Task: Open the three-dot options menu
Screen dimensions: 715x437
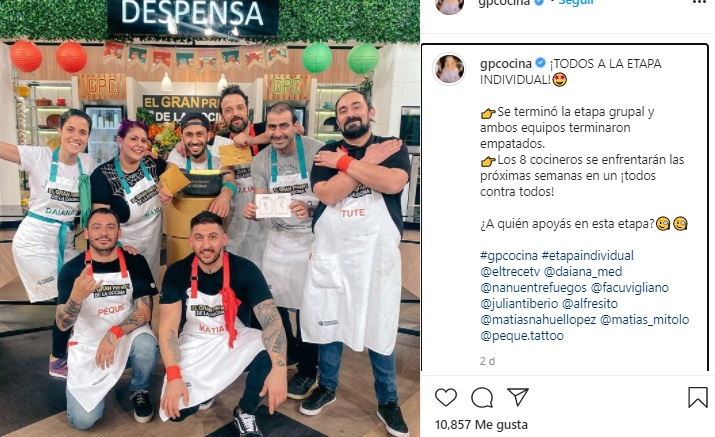Action: (699, 2)
